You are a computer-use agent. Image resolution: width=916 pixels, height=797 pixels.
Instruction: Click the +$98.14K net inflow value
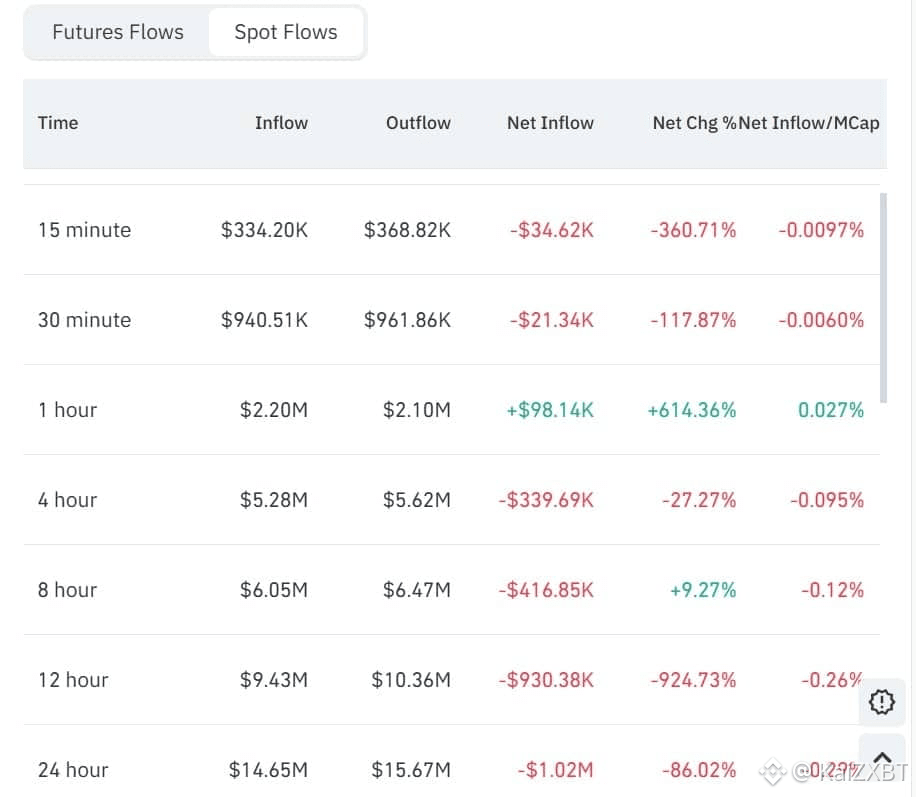coord(551,410)
